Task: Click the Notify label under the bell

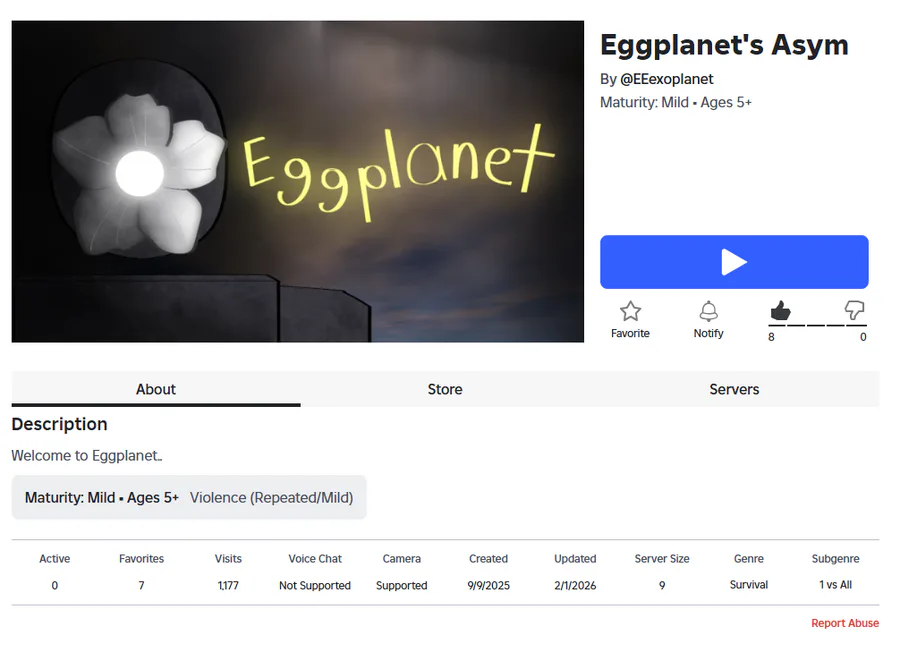Action: pyautogui.click(x=708, y=333)
